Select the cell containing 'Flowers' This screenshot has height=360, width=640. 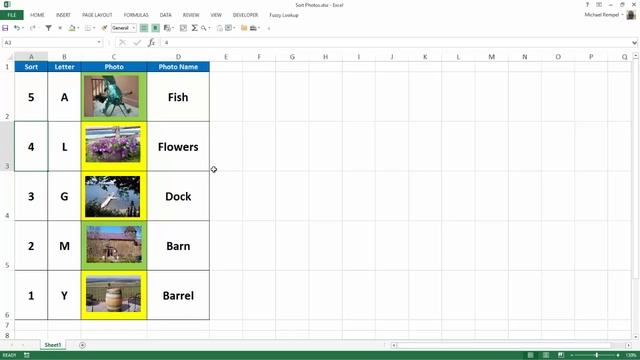coord(178,147)
